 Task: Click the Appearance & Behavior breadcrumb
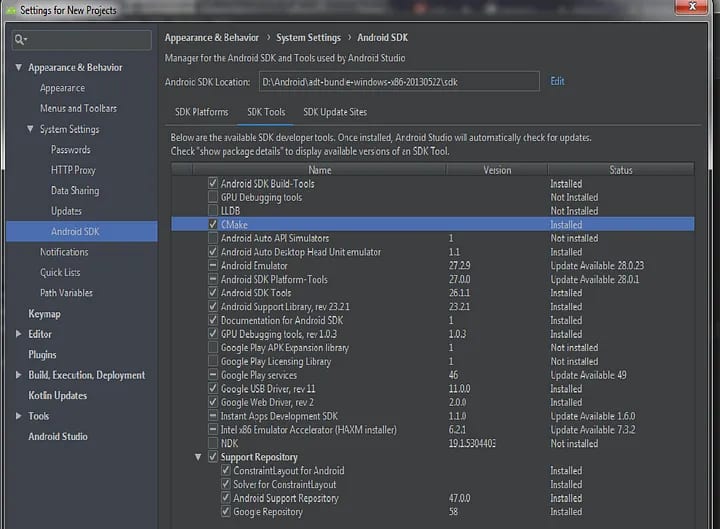pos(212,38)
